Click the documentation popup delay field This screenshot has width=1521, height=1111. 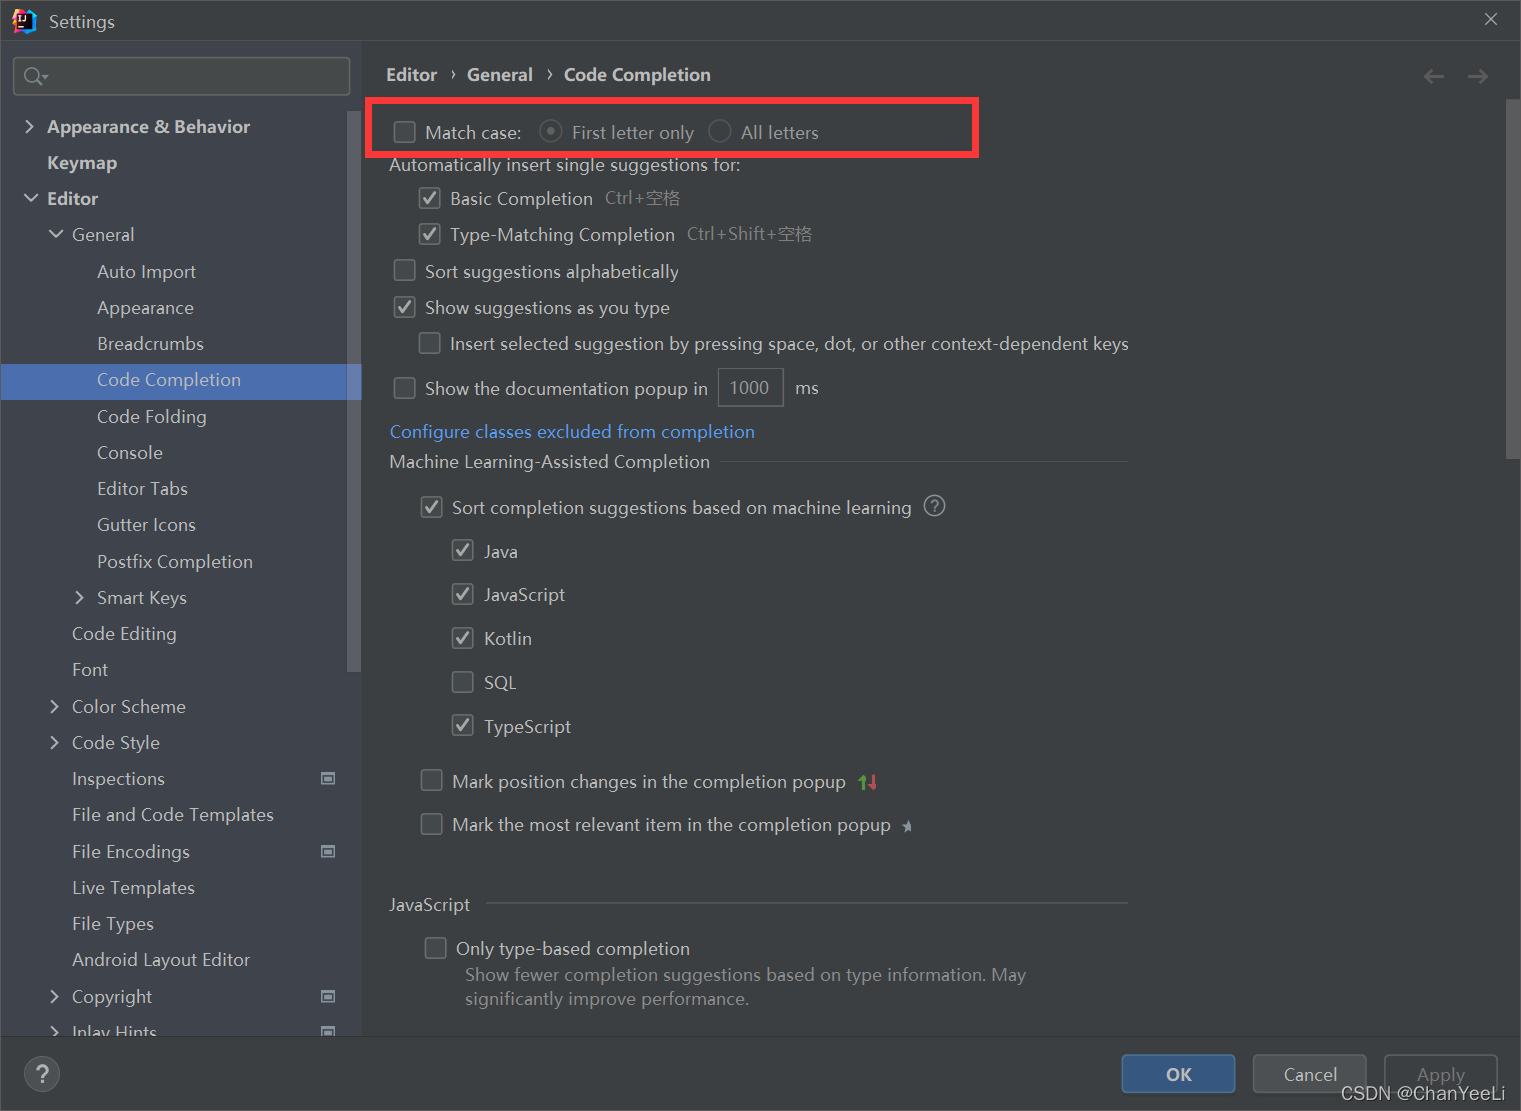(750, 388)
